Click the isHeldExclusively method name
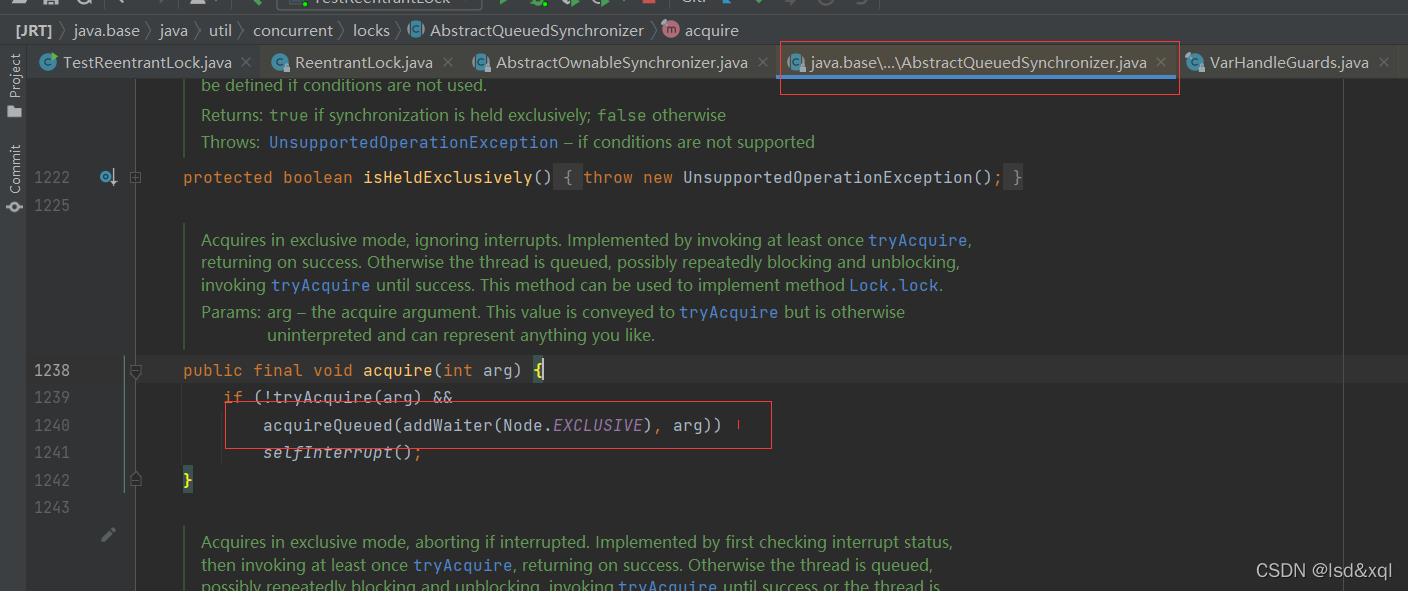 [x=448, y=177]
